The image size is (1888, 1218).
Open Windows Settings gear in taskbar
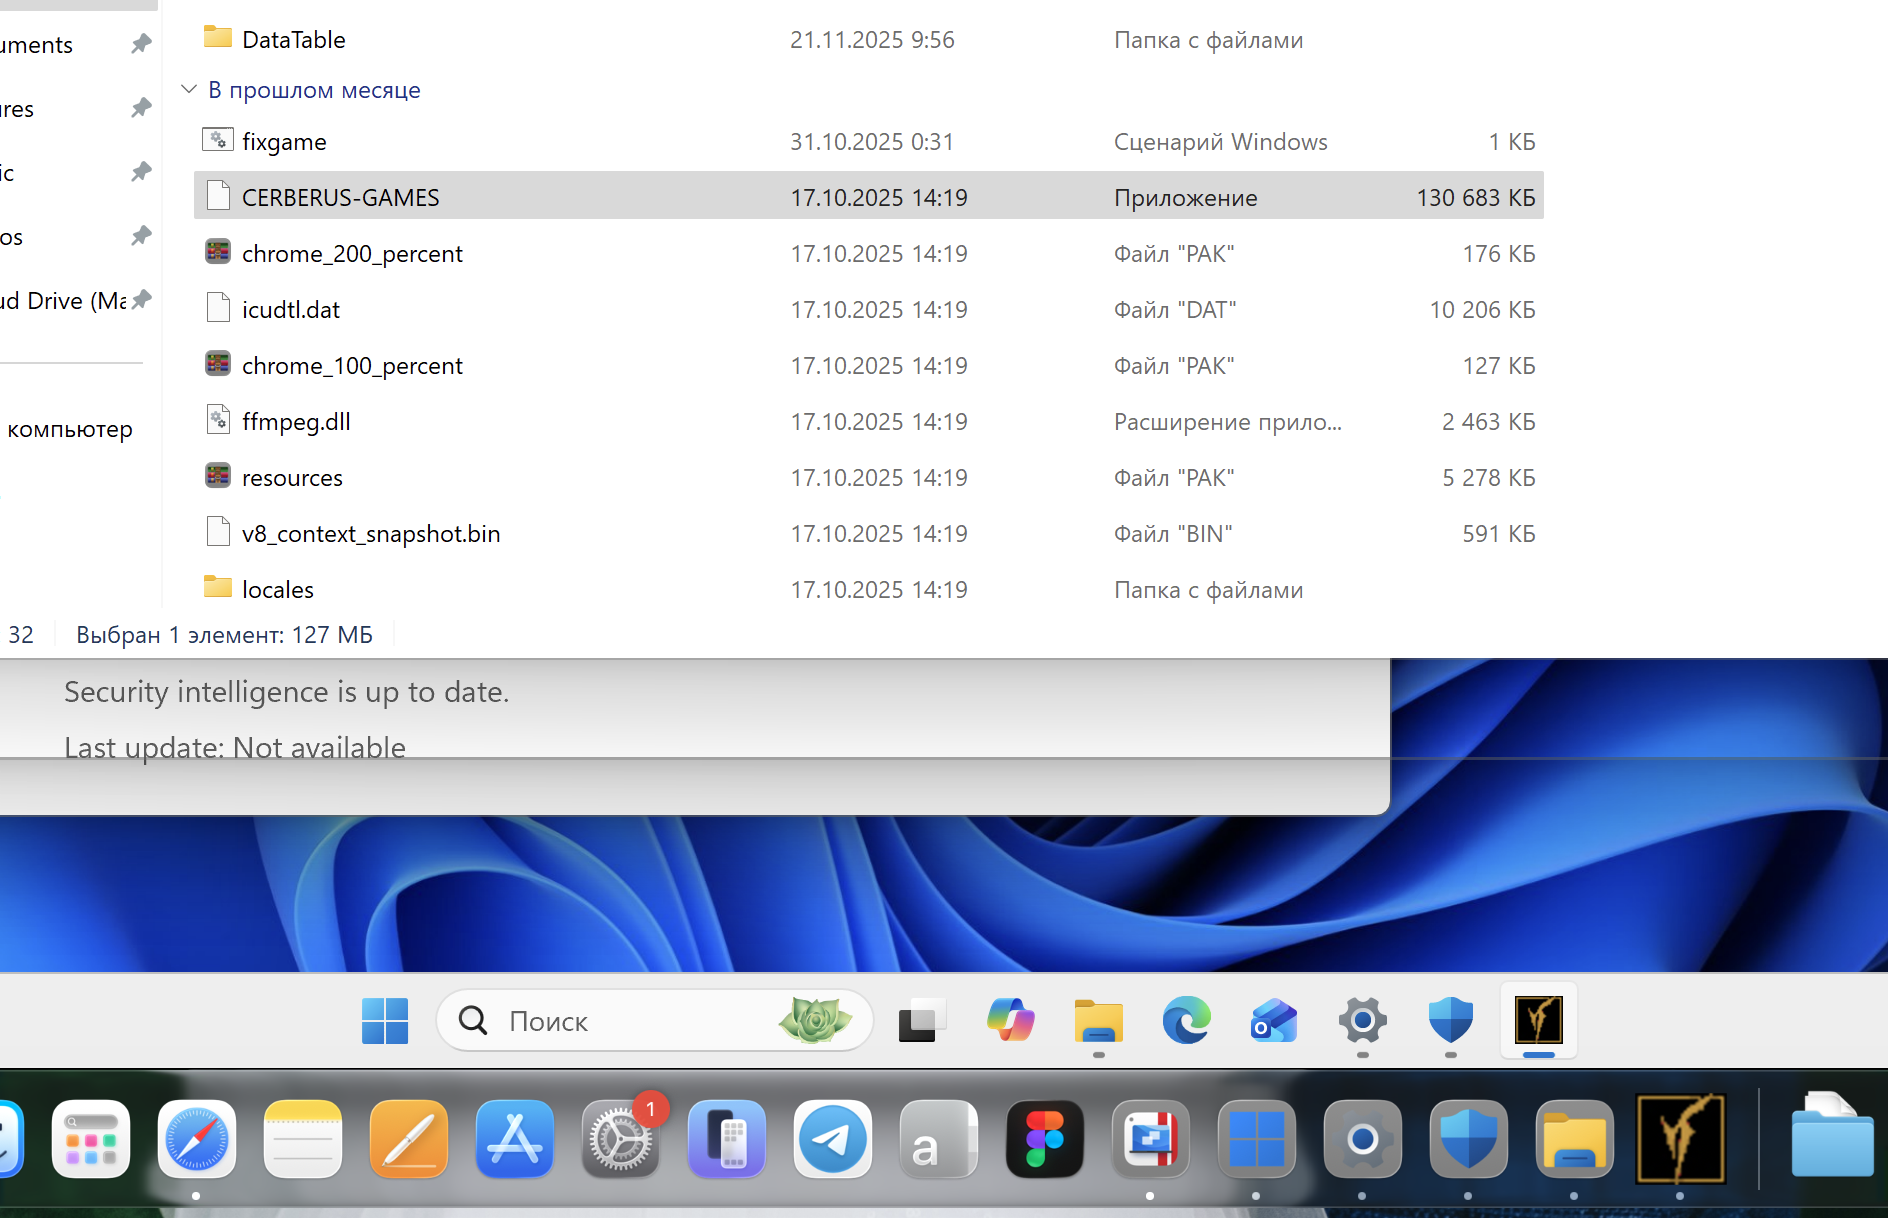tap(1362, 1021)
